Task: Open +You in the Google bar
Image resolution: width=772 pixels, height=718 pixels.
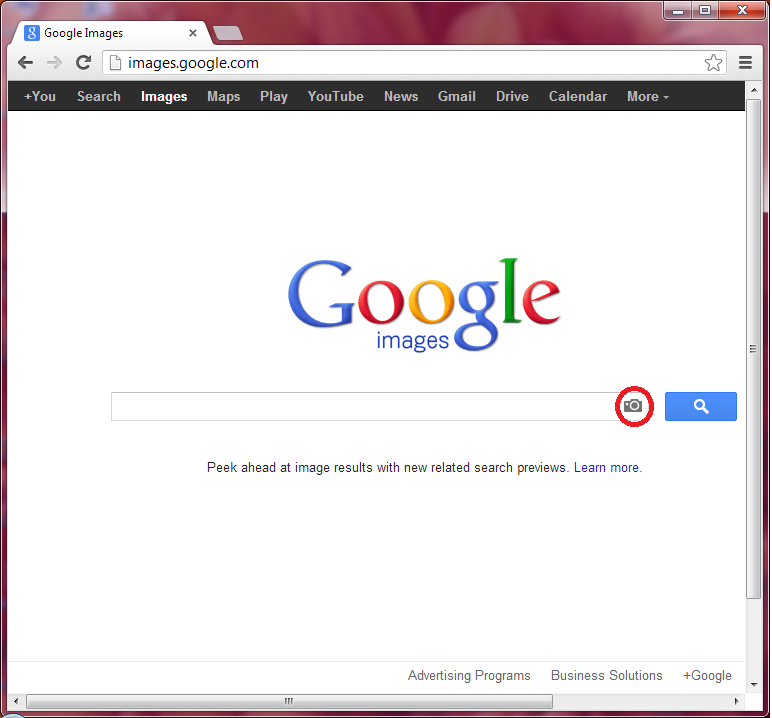Action: (40, 97)
